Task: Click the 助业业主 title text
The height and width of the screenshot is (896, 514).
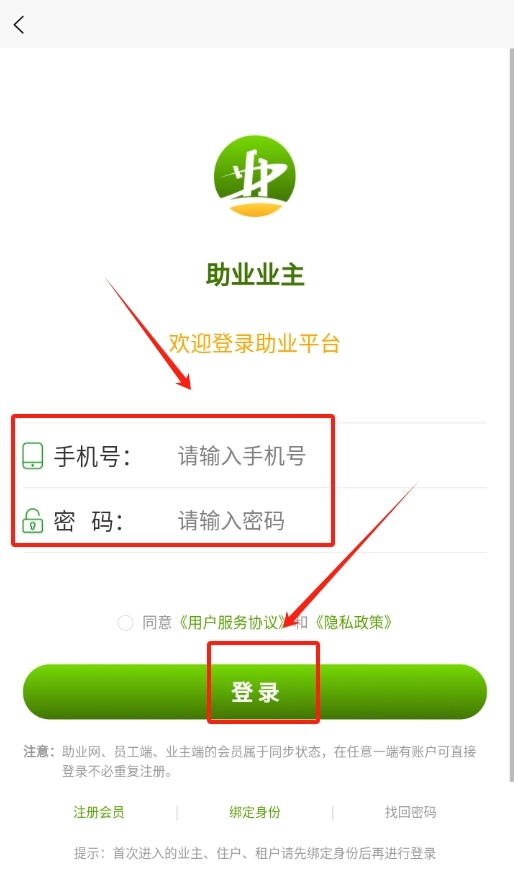Action: (x=255, y=275)
